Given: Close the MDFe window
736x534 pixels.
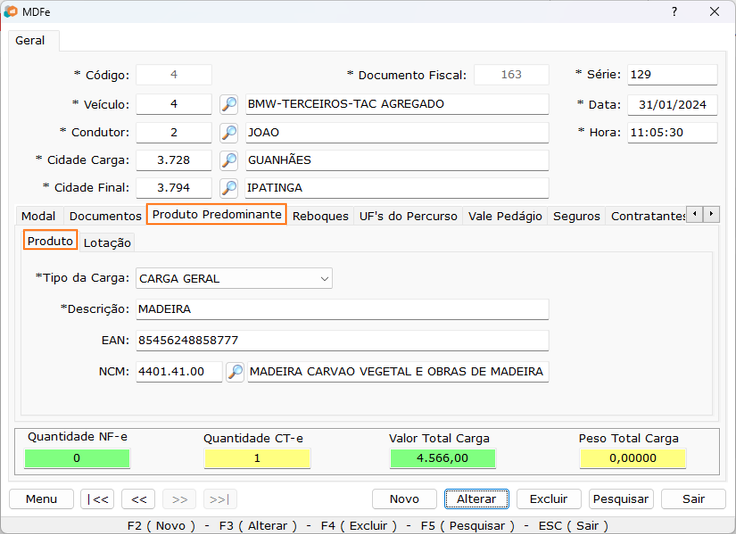Looking at the screenshot, I should coord(714,12).
